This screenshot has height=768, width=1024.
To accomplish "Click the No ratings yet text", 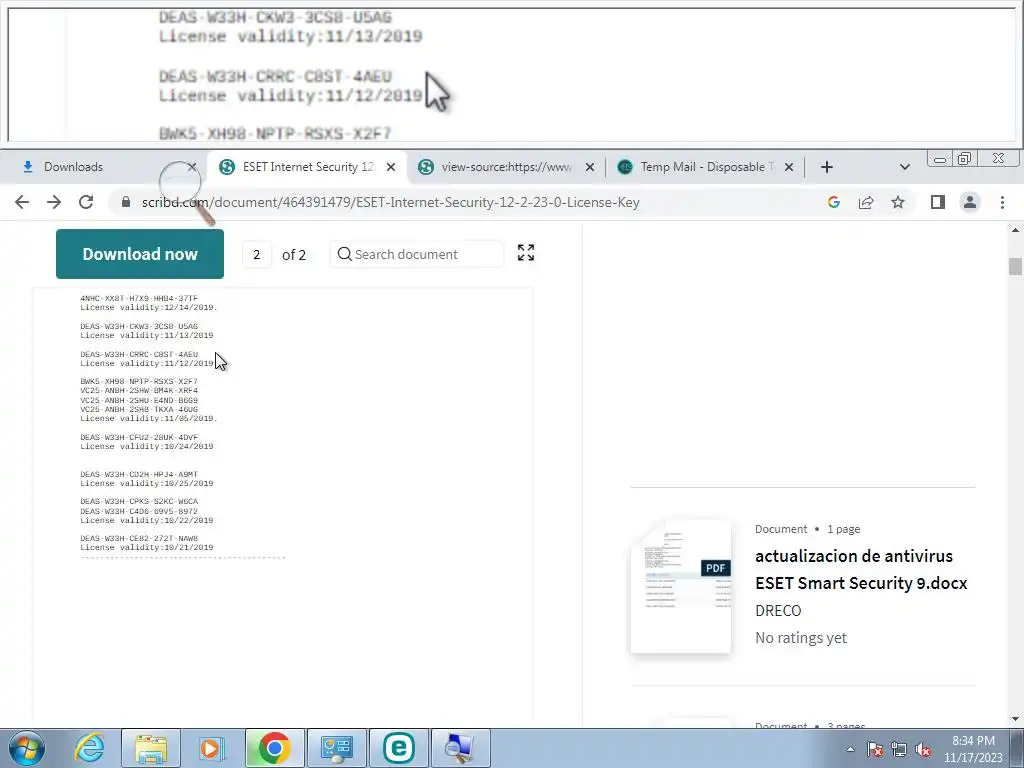I will [801, 638].
